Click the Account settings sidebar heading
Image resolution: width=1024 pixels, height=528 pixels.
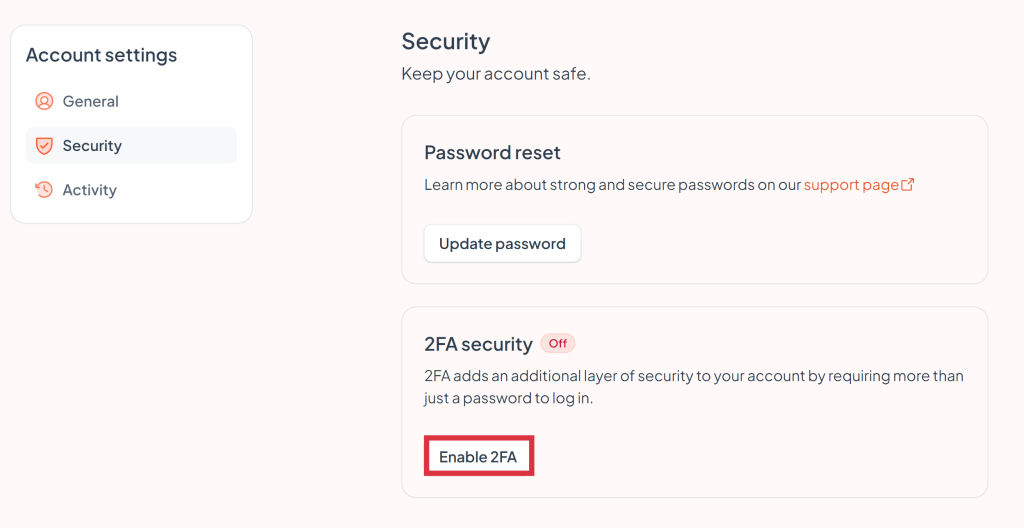[x=101, y=56]
